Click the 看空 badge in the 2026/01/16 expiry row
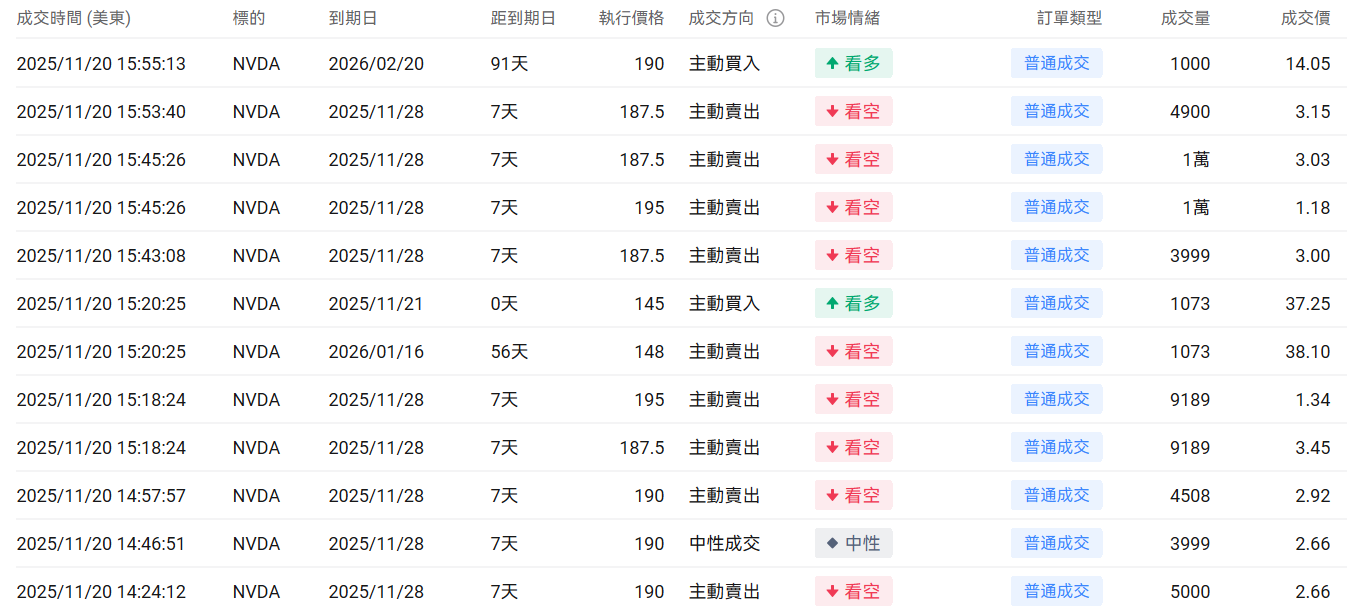This screenshot has width=1347, height=610. (853, 352)
